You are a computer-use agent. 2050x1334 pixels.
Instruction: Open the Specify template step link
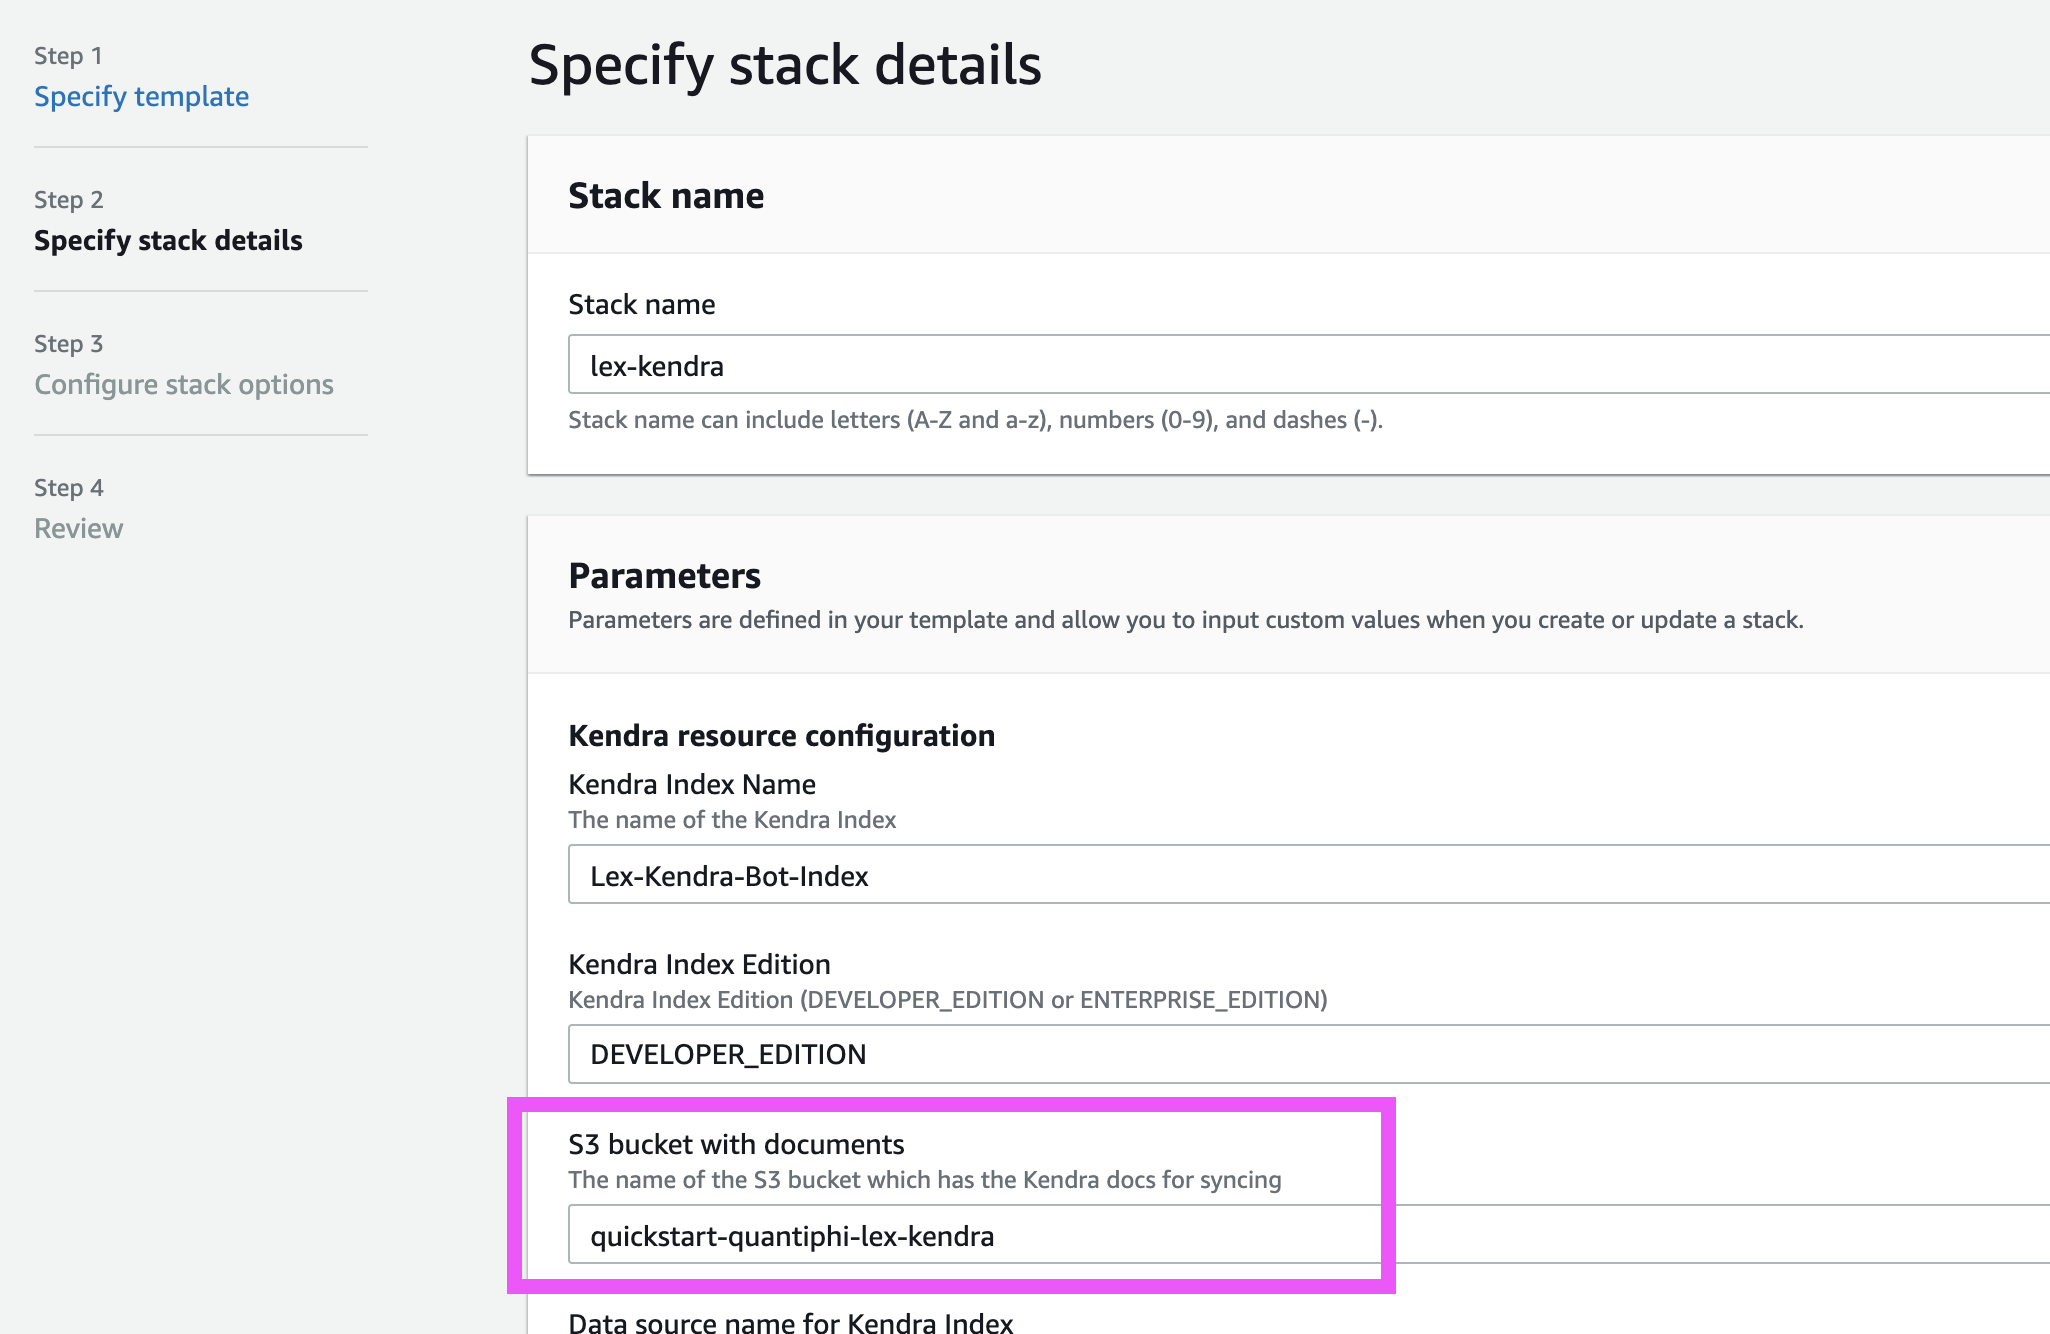[141, 97]
